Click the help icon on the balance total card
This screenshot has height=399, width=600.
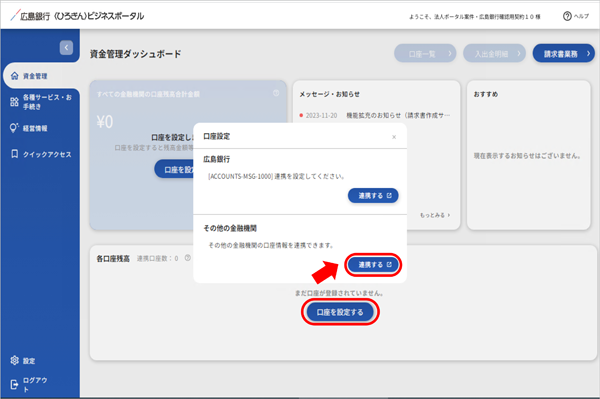coord(276,93)
